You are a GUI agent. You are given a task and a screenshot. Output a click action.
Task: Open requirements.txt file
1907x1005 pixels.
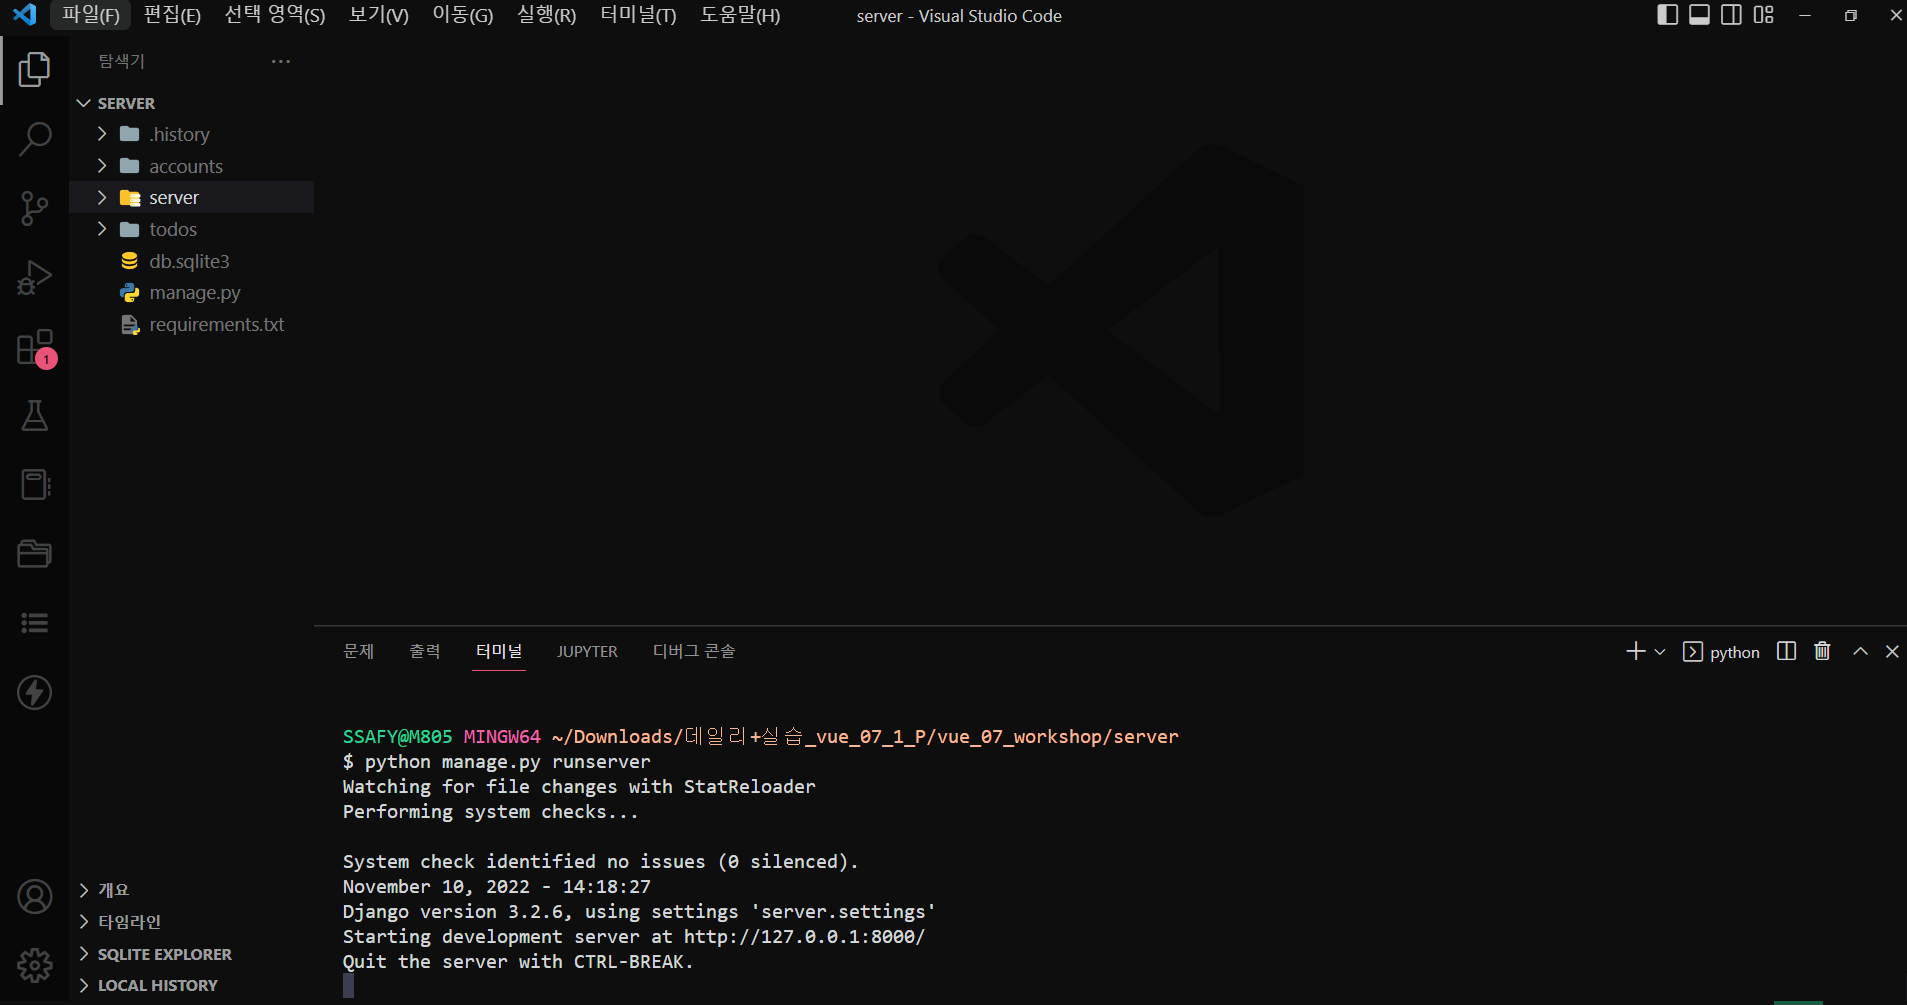(x=191, y=324)
